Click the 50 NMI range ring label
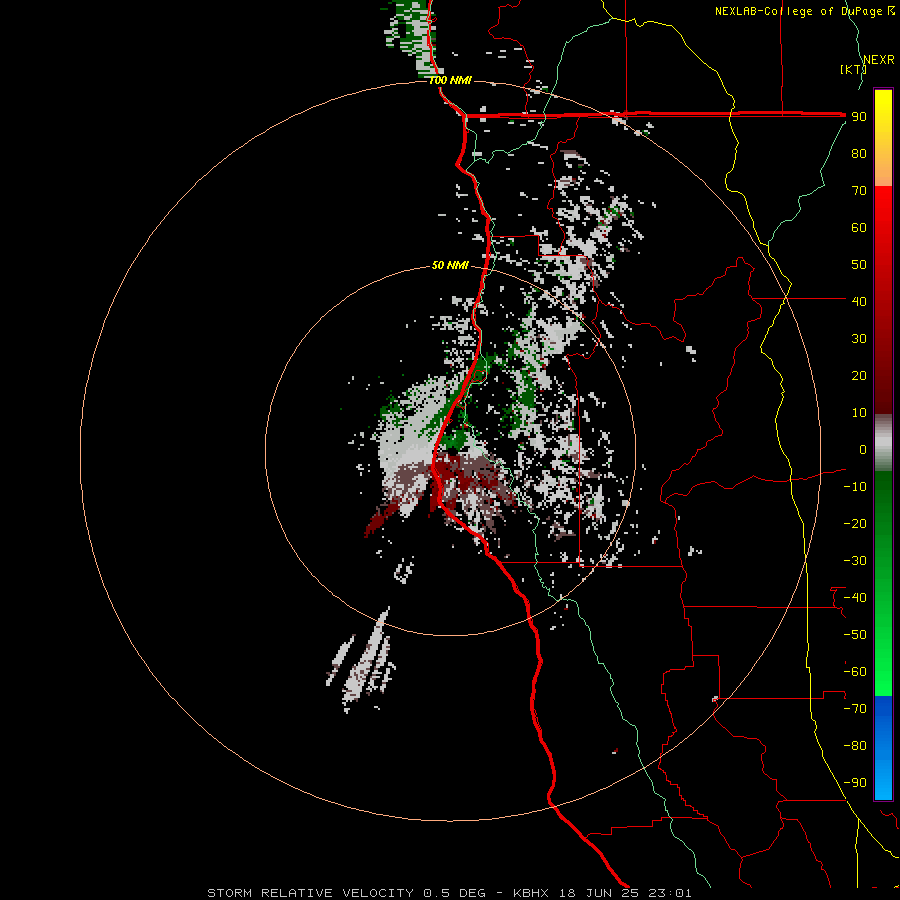 coord(450,265)
